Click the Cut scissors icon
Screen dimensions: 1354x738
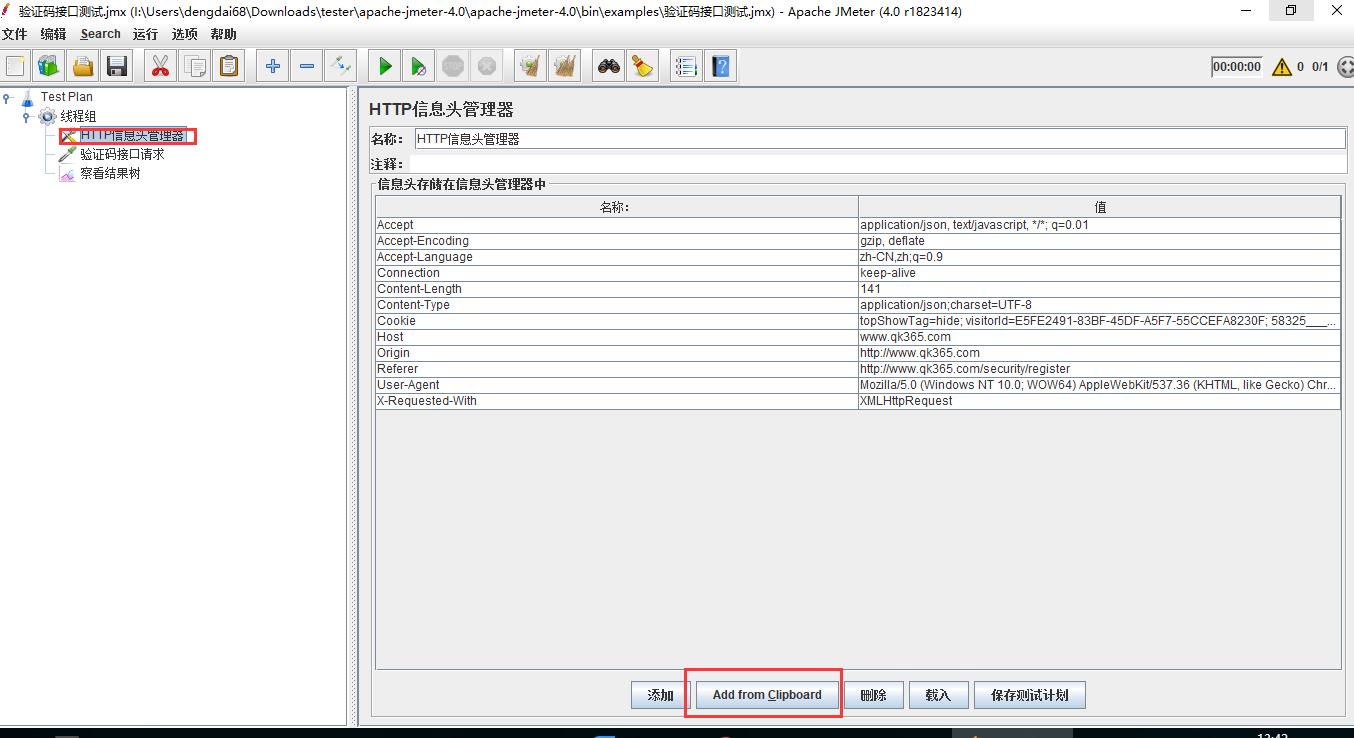pyautogui.click(x=160, y=67)
